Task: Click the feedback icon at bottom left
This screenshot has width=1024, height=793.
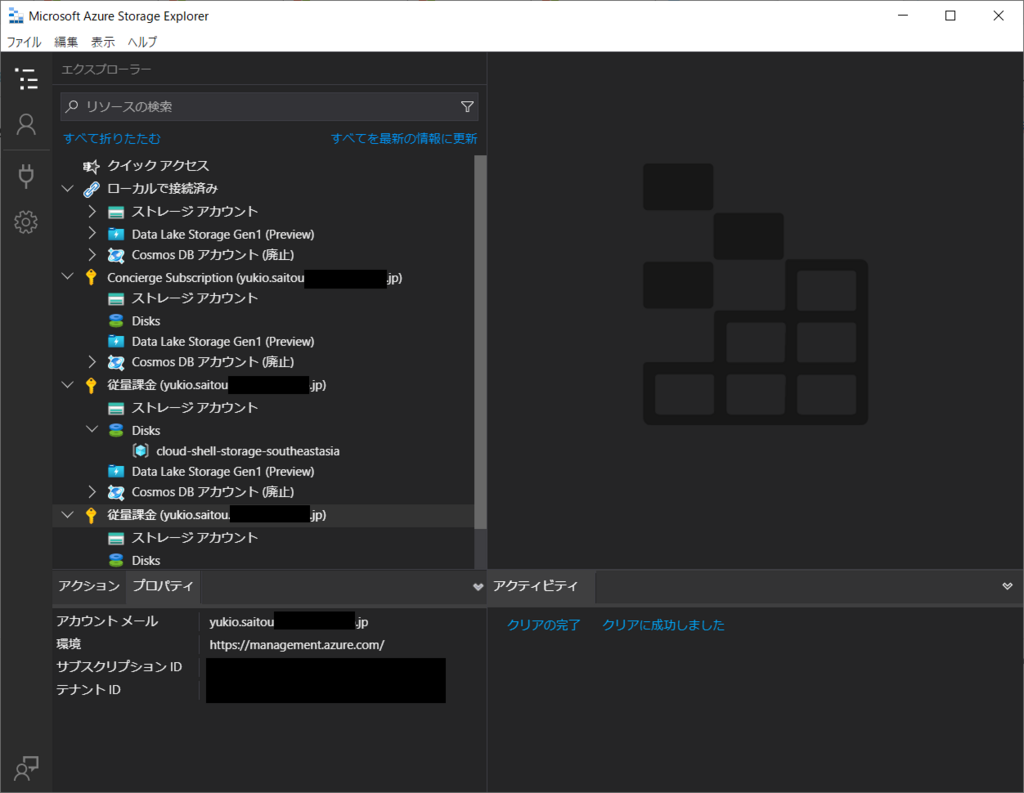Action: [x=26, y=767]
